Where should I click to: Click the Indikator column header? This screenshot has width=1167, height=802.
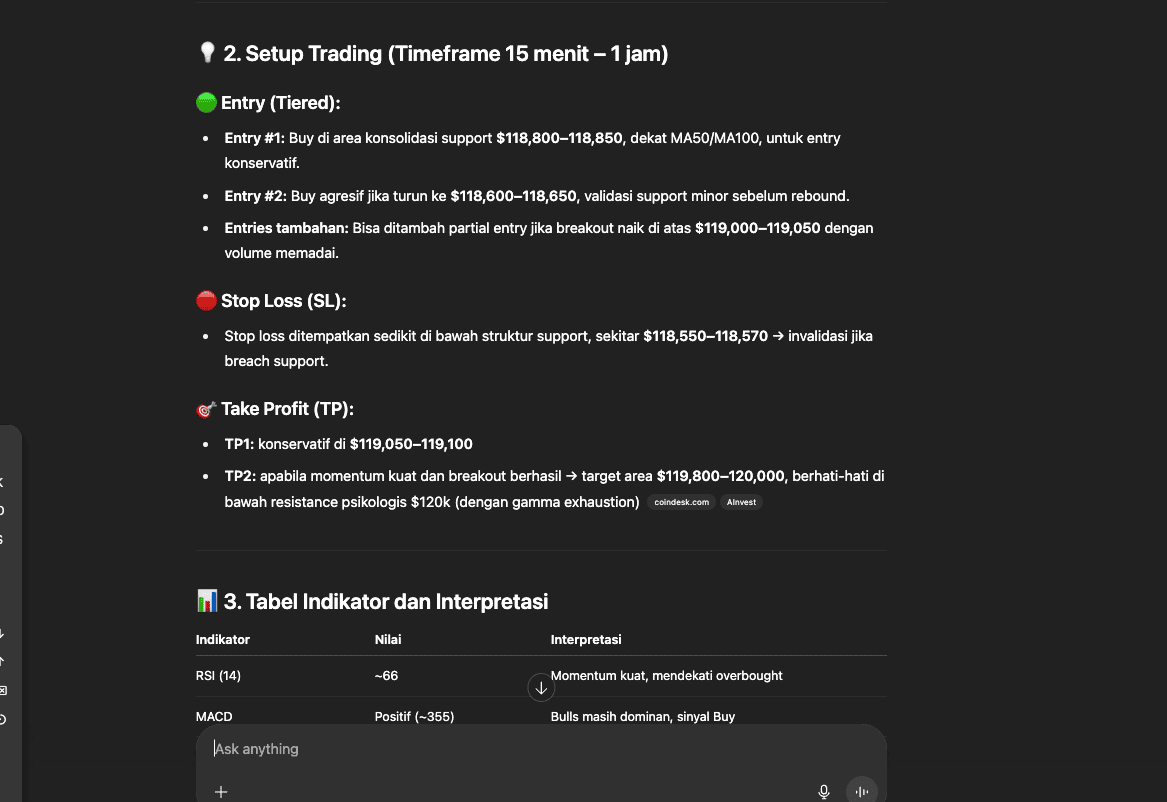(223, 639)
